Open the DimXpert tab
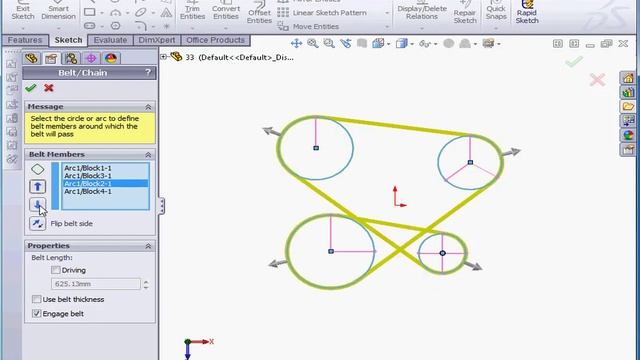The height and width of the screenshot is (360, 640). click(x=157, y=40)
